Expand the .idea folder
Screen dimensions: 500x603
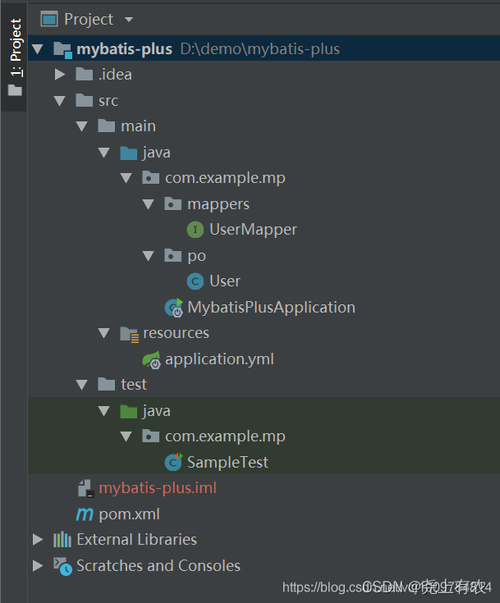[60, 74]
